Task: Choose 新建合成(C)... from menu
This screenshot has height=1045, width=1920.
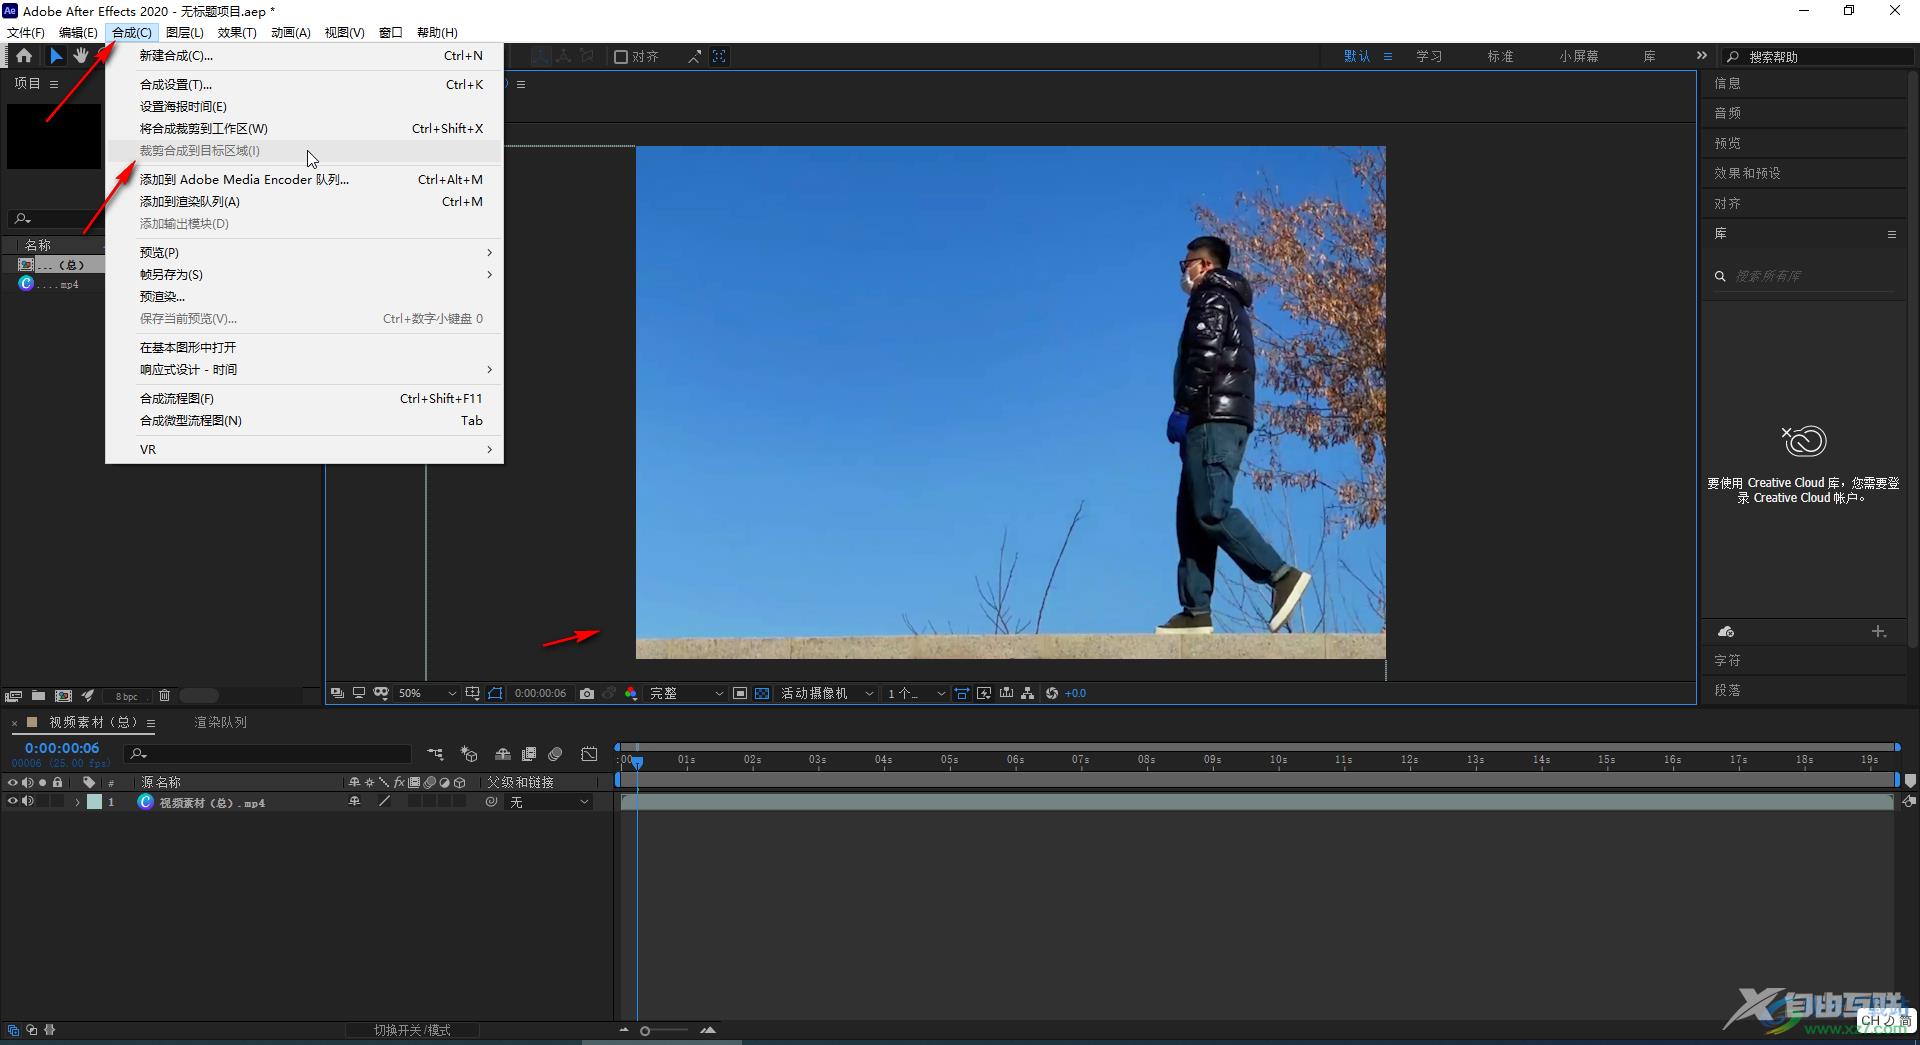Action: click(304, 56)
